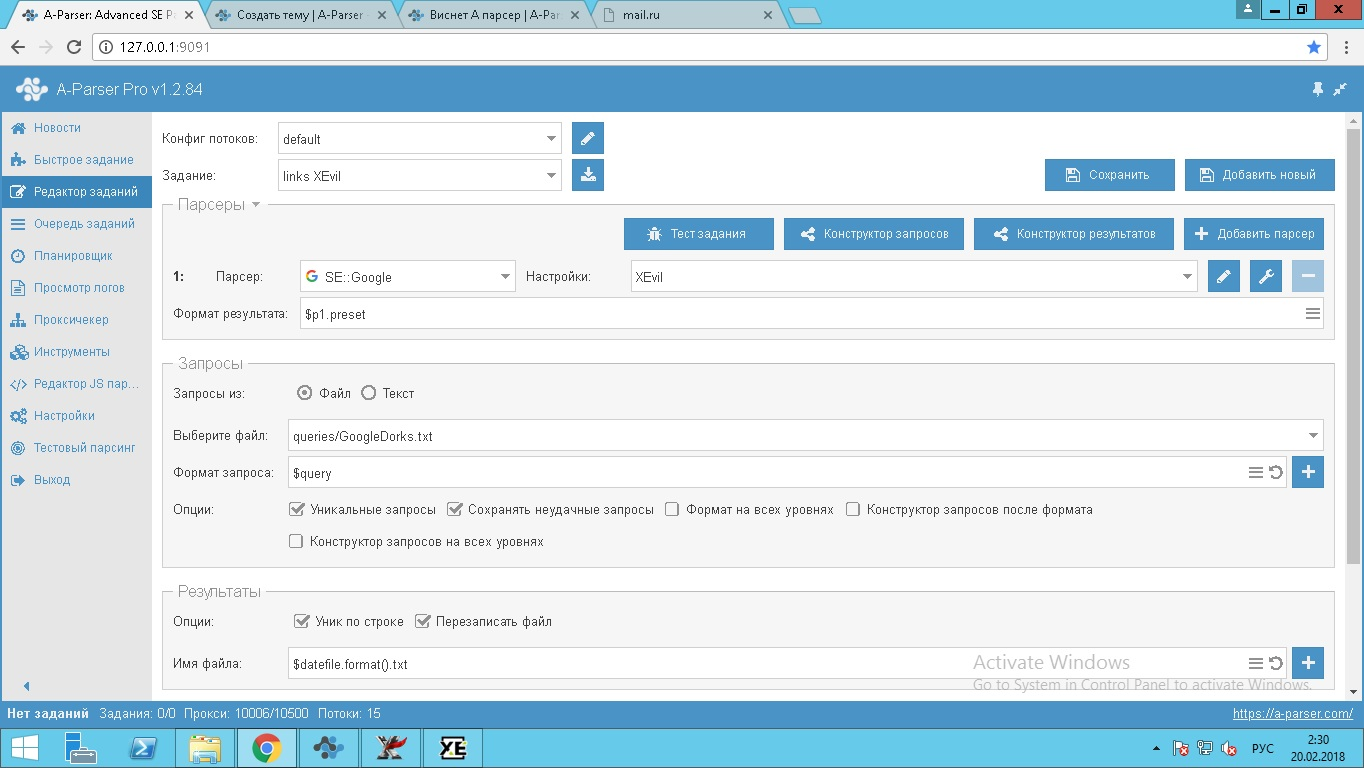Screen dimensions: 1364x768
Task: Open the Новости section
Action: pyautogui.click(x=57, y=128)
